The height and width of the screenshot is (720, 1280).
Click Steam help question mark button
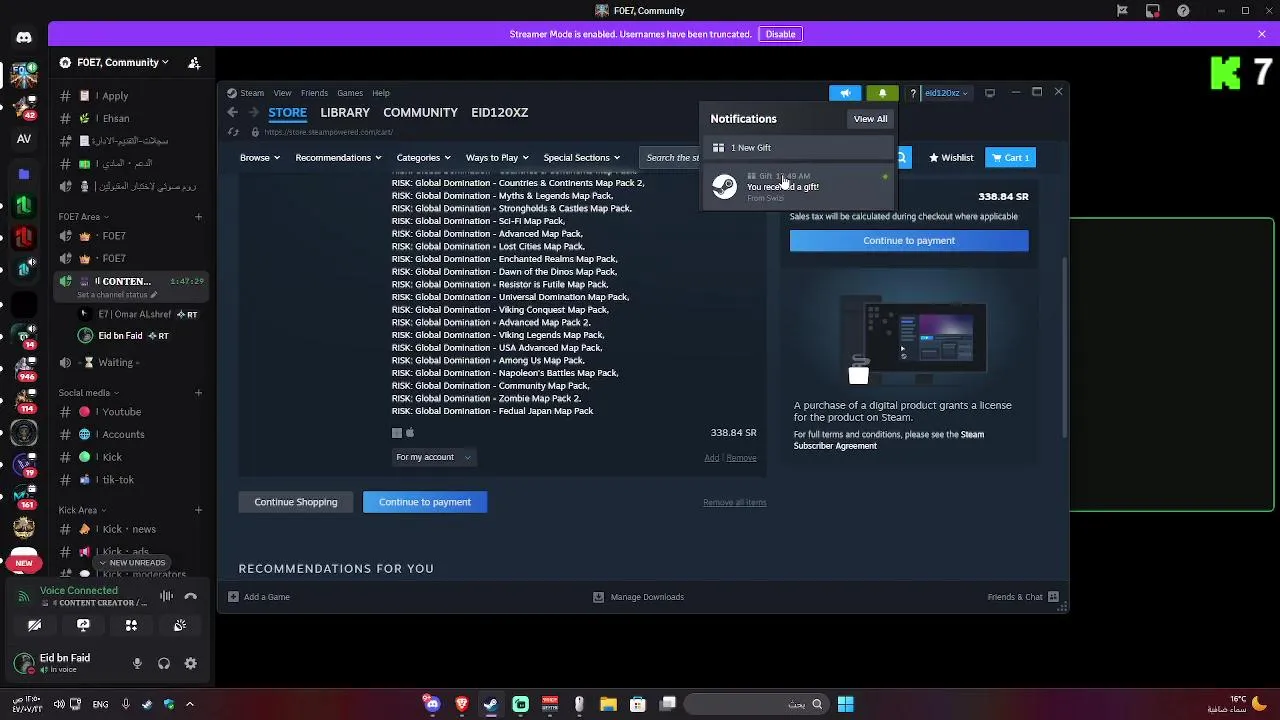[x=912, y=93]
